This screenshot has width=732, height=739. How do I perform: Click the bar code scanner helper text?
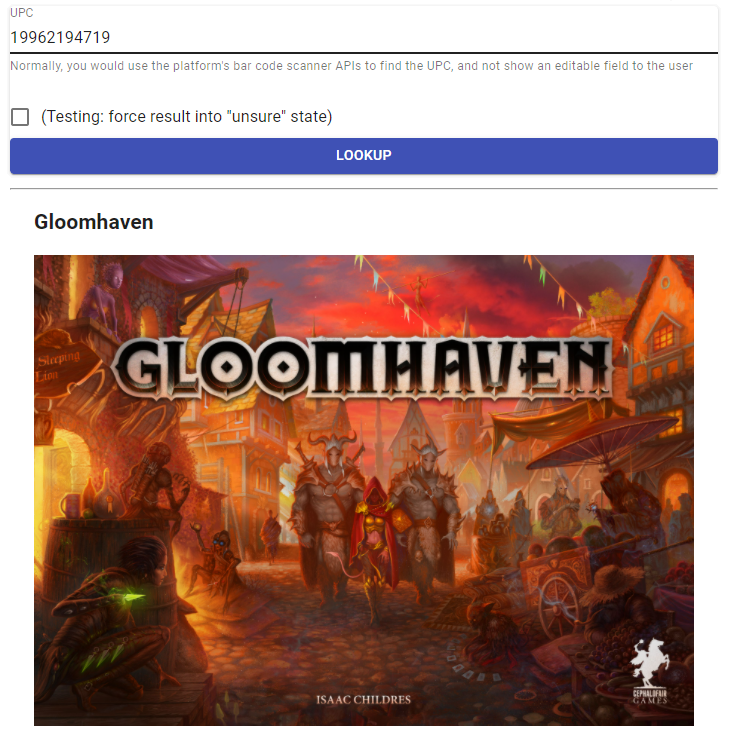(x=352, y=66)
